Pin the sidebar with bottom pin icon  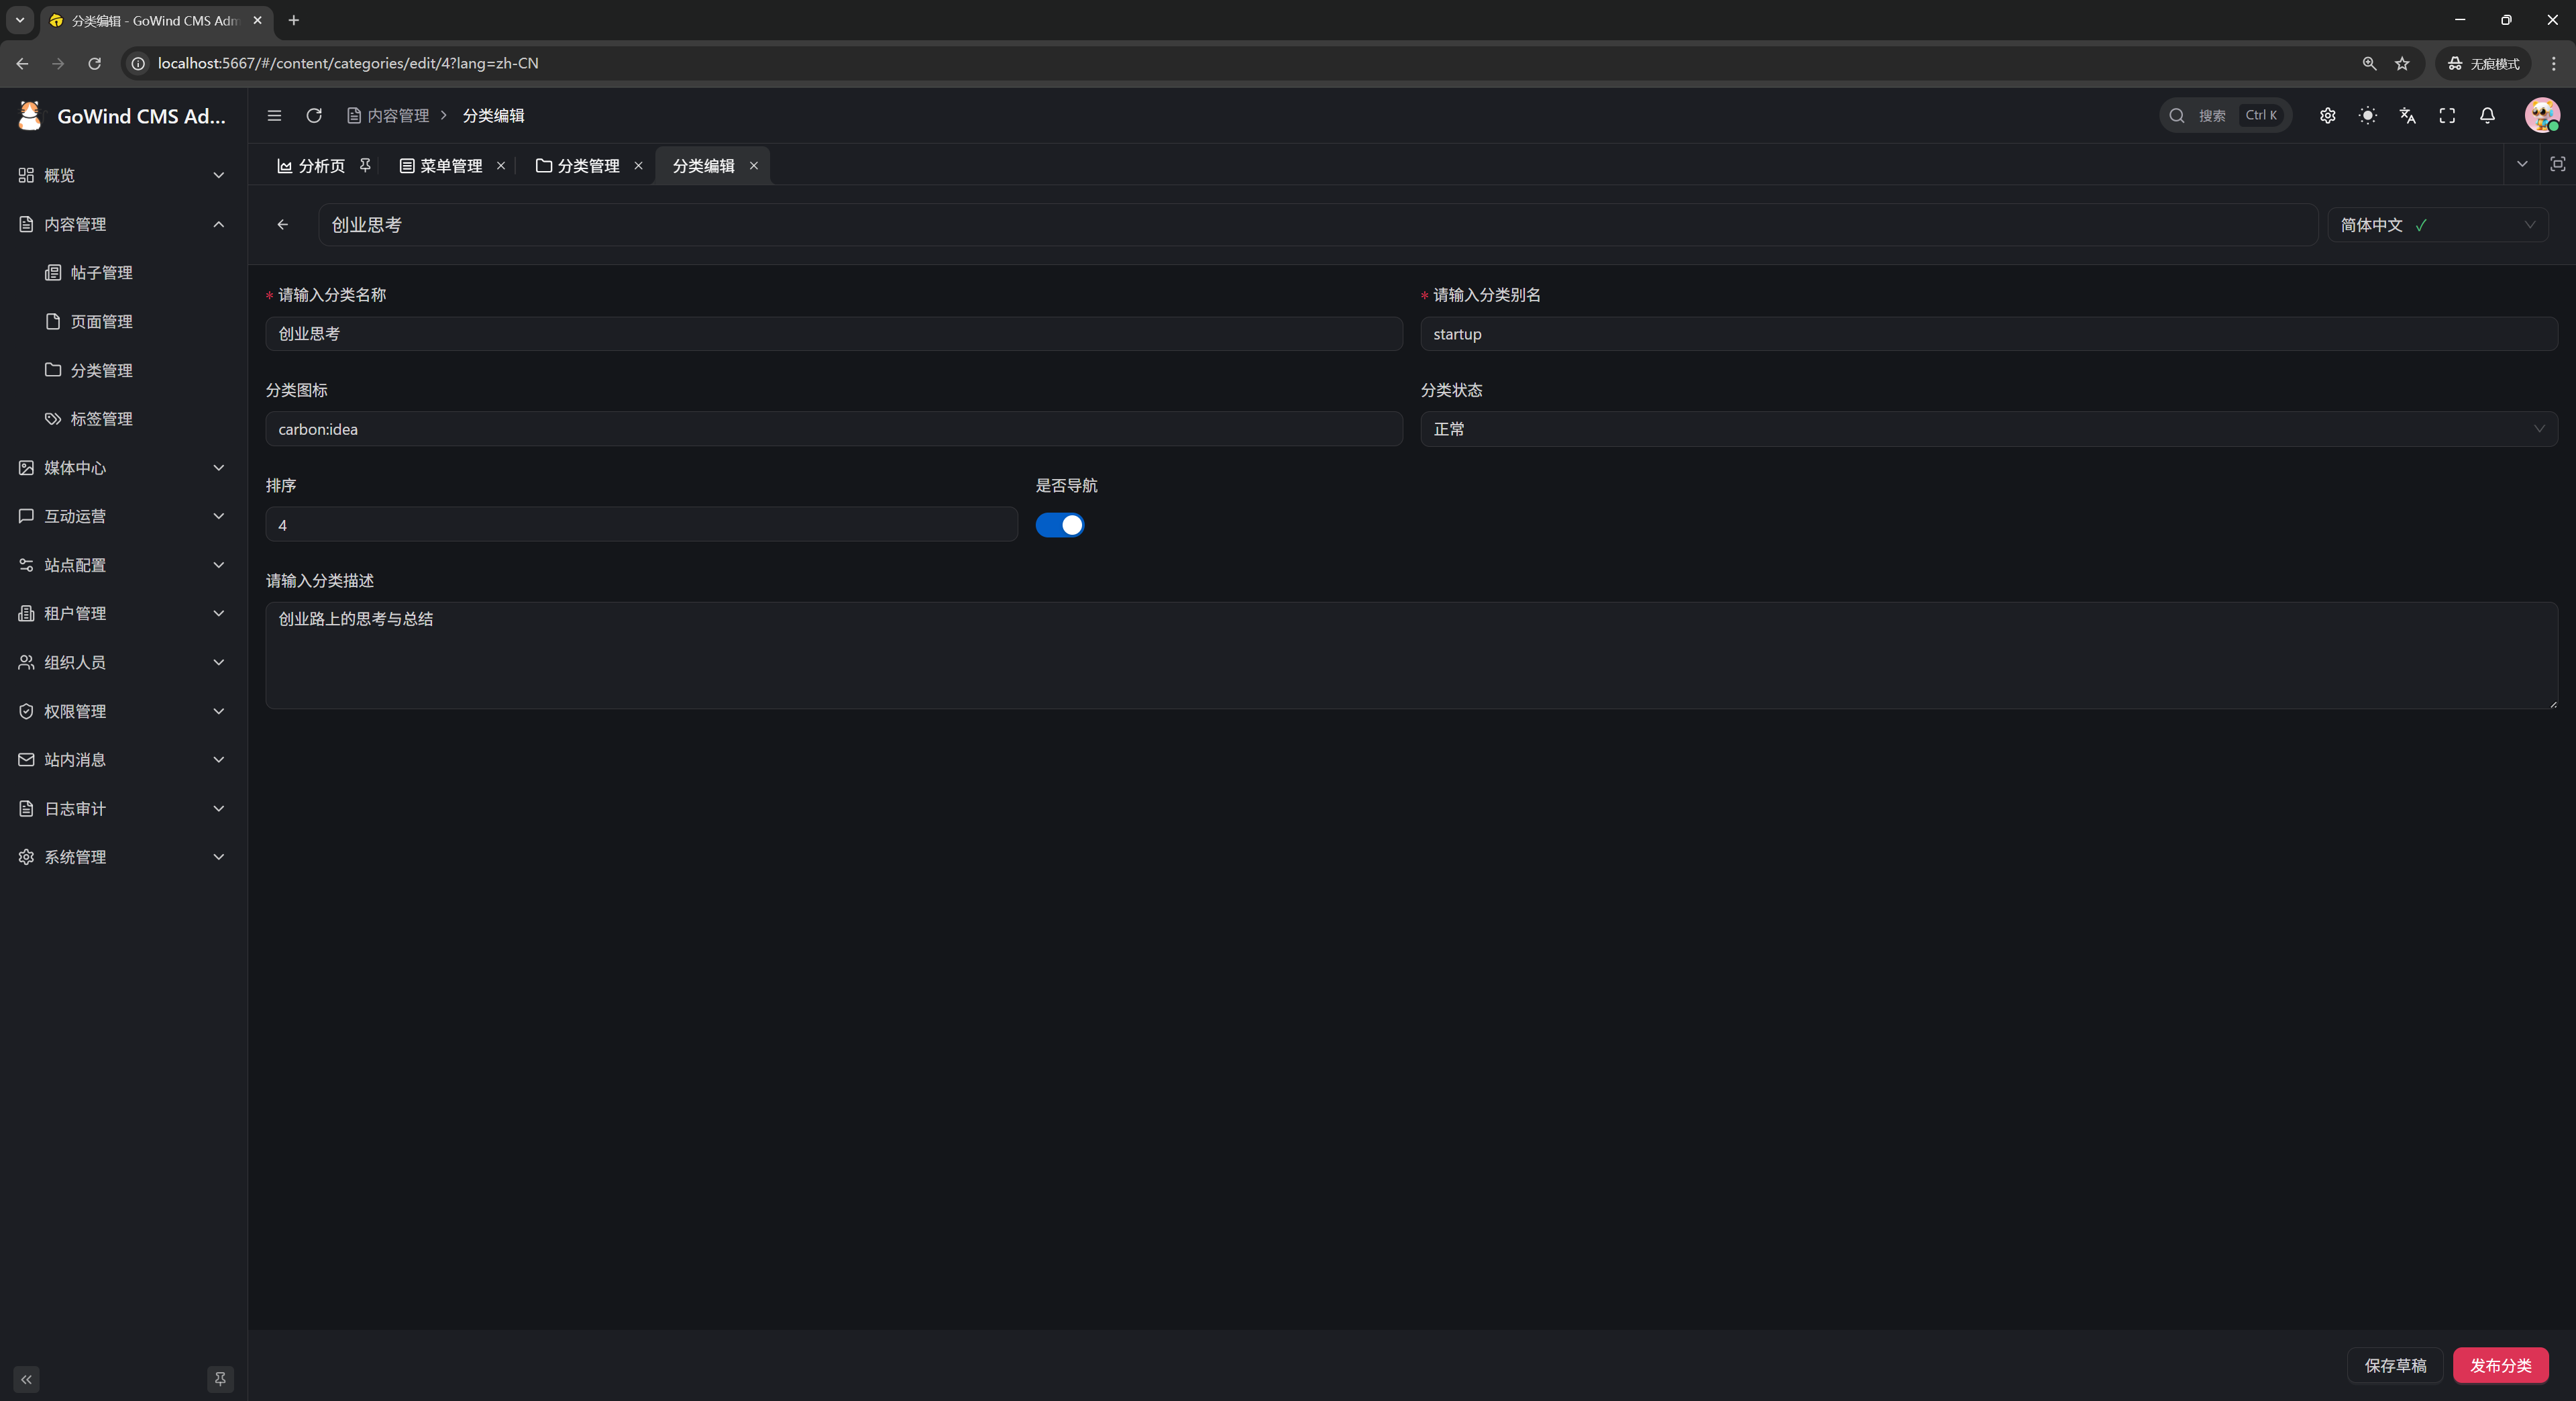(x=220, y=1379)
